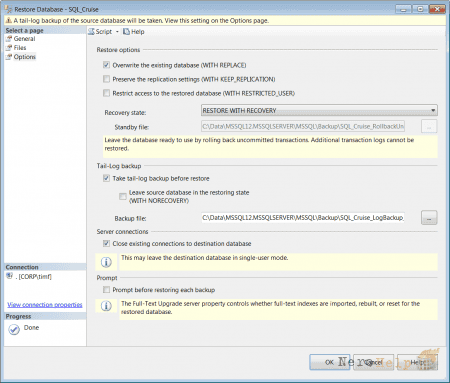Click the Backup file path field
This screenshot has width=450, height=383.
click(303, 218)
